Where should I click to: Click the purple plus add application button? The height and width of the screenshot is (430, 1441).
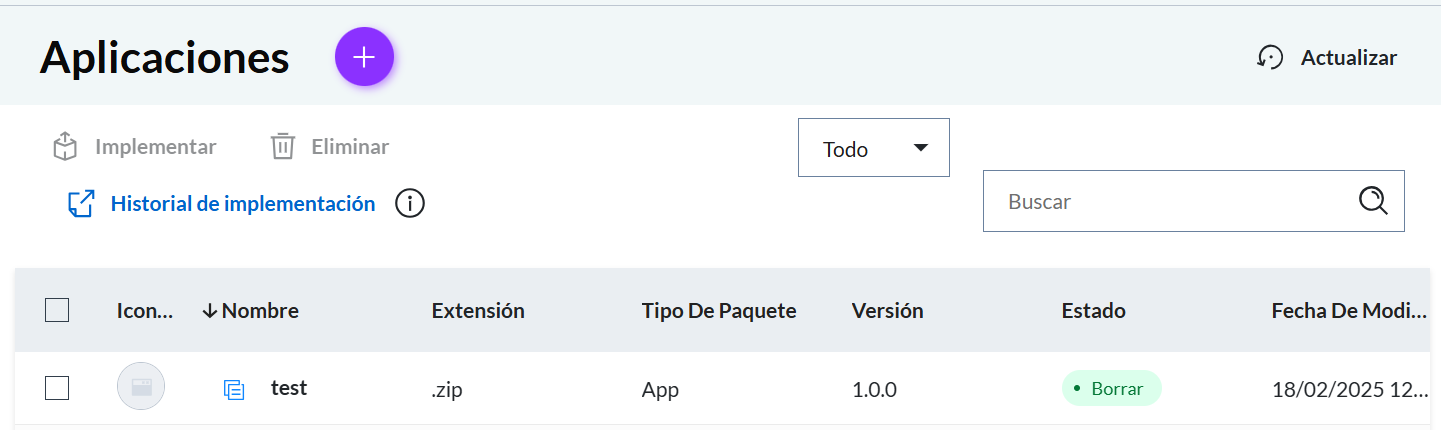[x=364, y=57]
